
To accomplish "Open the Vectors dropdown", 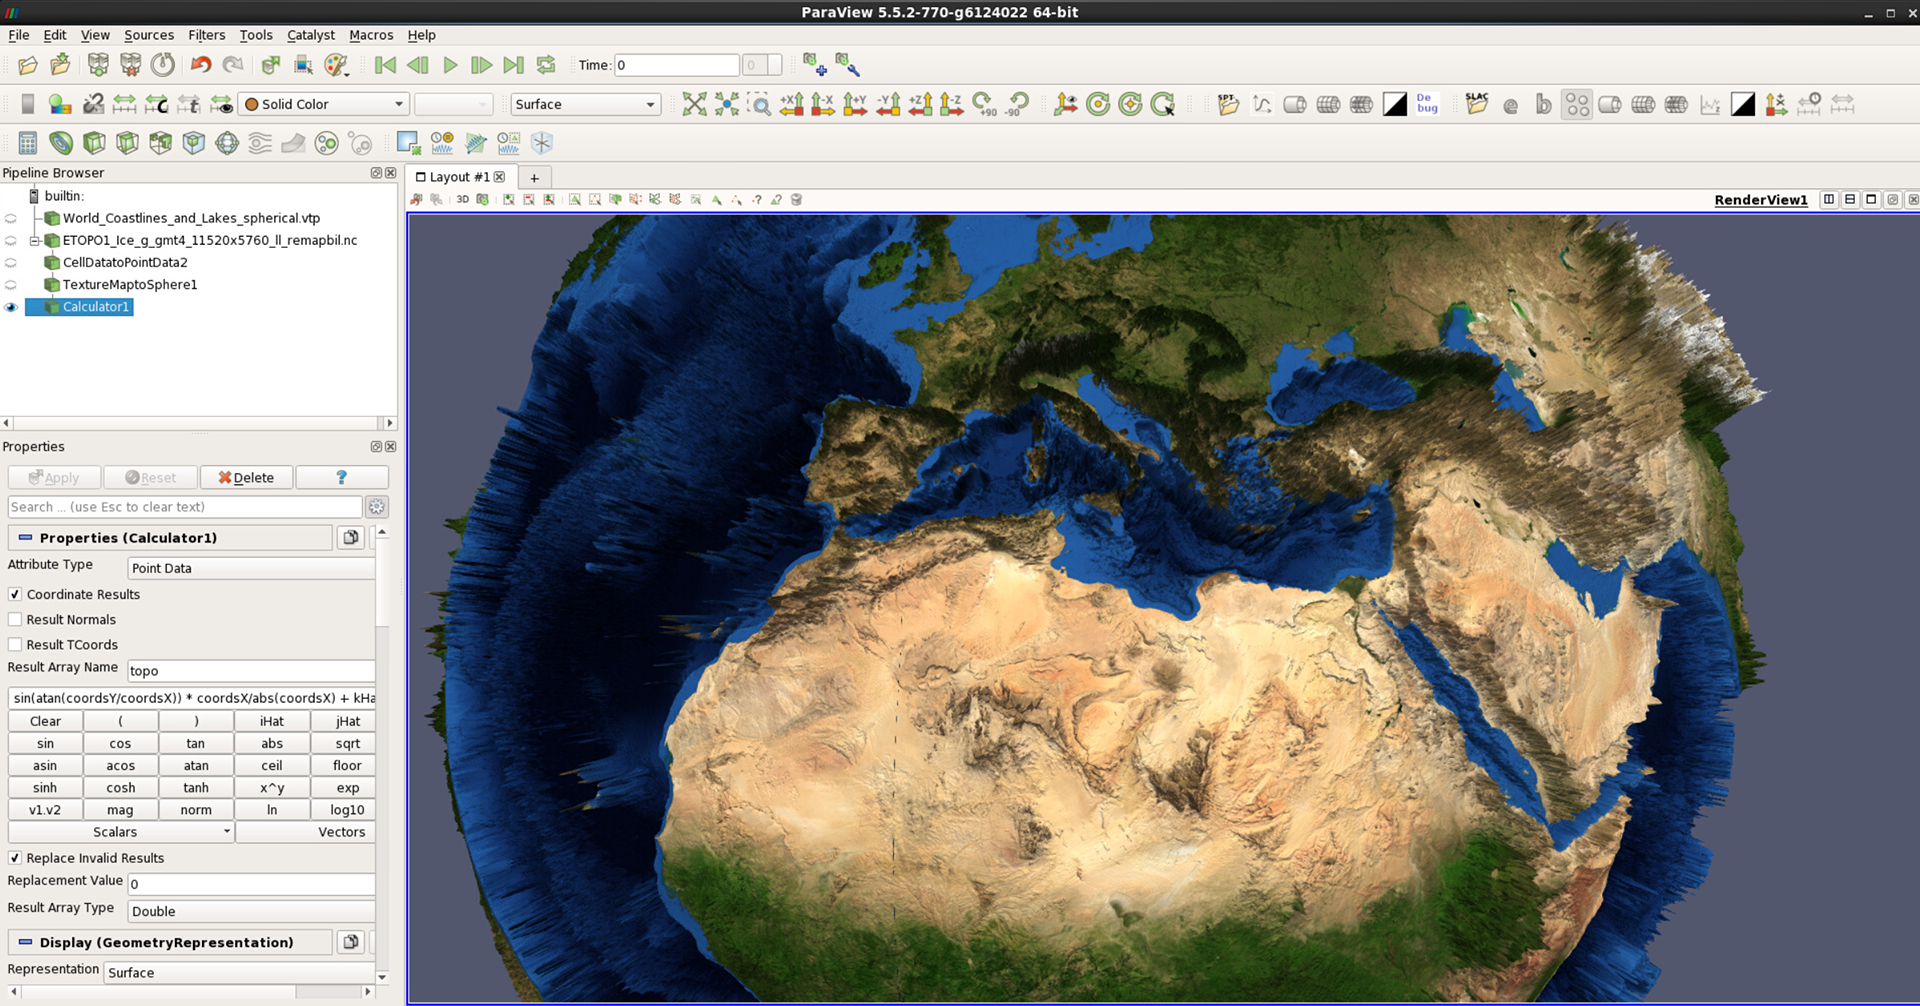I will [x=305, y=832].
